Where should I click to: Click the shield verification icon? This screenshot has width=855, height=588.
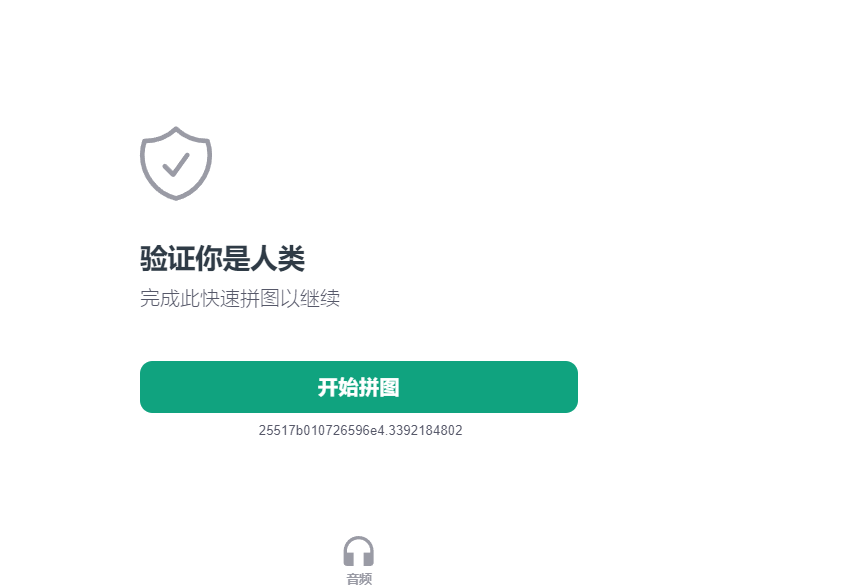(176, 163)
